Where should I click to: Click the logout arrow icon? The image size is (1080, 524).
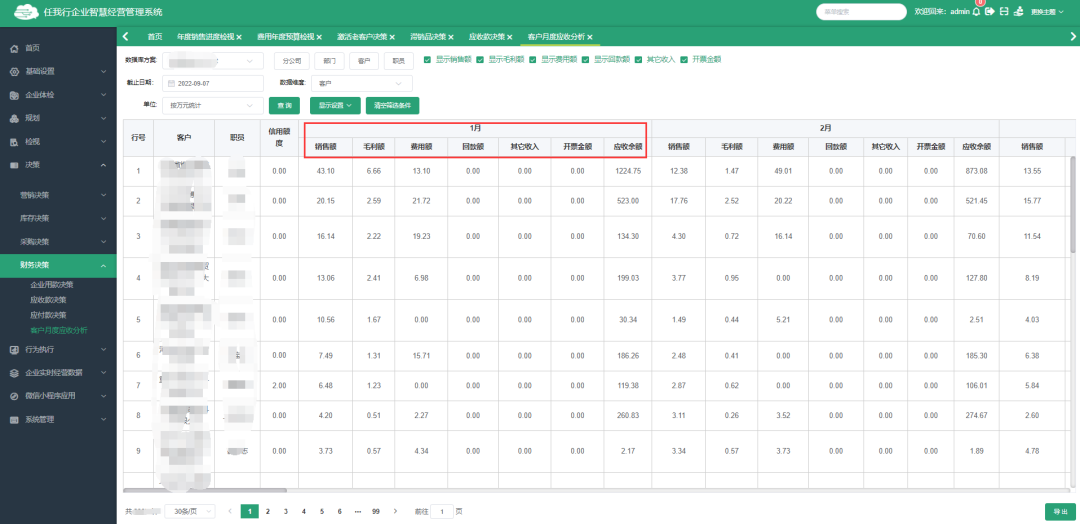(x=989, y=12)
